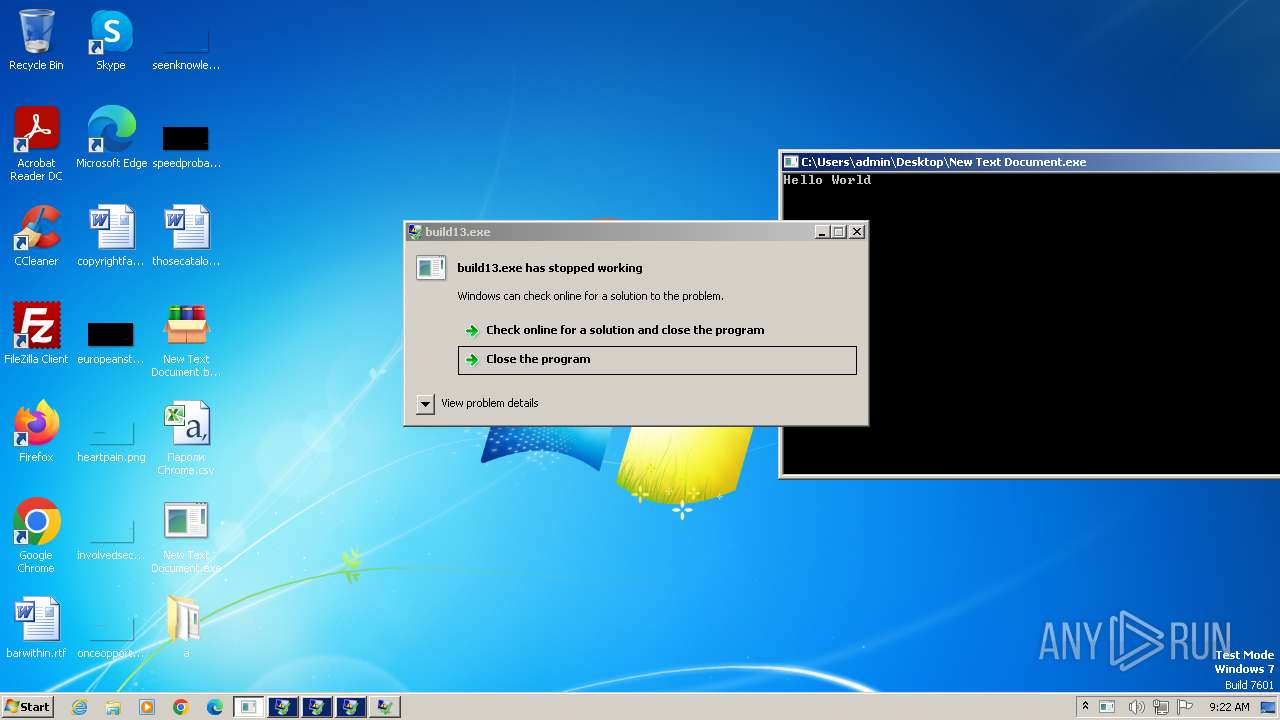Image resolution: width=1280 pixels, height=720 pixels.
Task: Choose Close the program
Action: [x=657, y=360]
